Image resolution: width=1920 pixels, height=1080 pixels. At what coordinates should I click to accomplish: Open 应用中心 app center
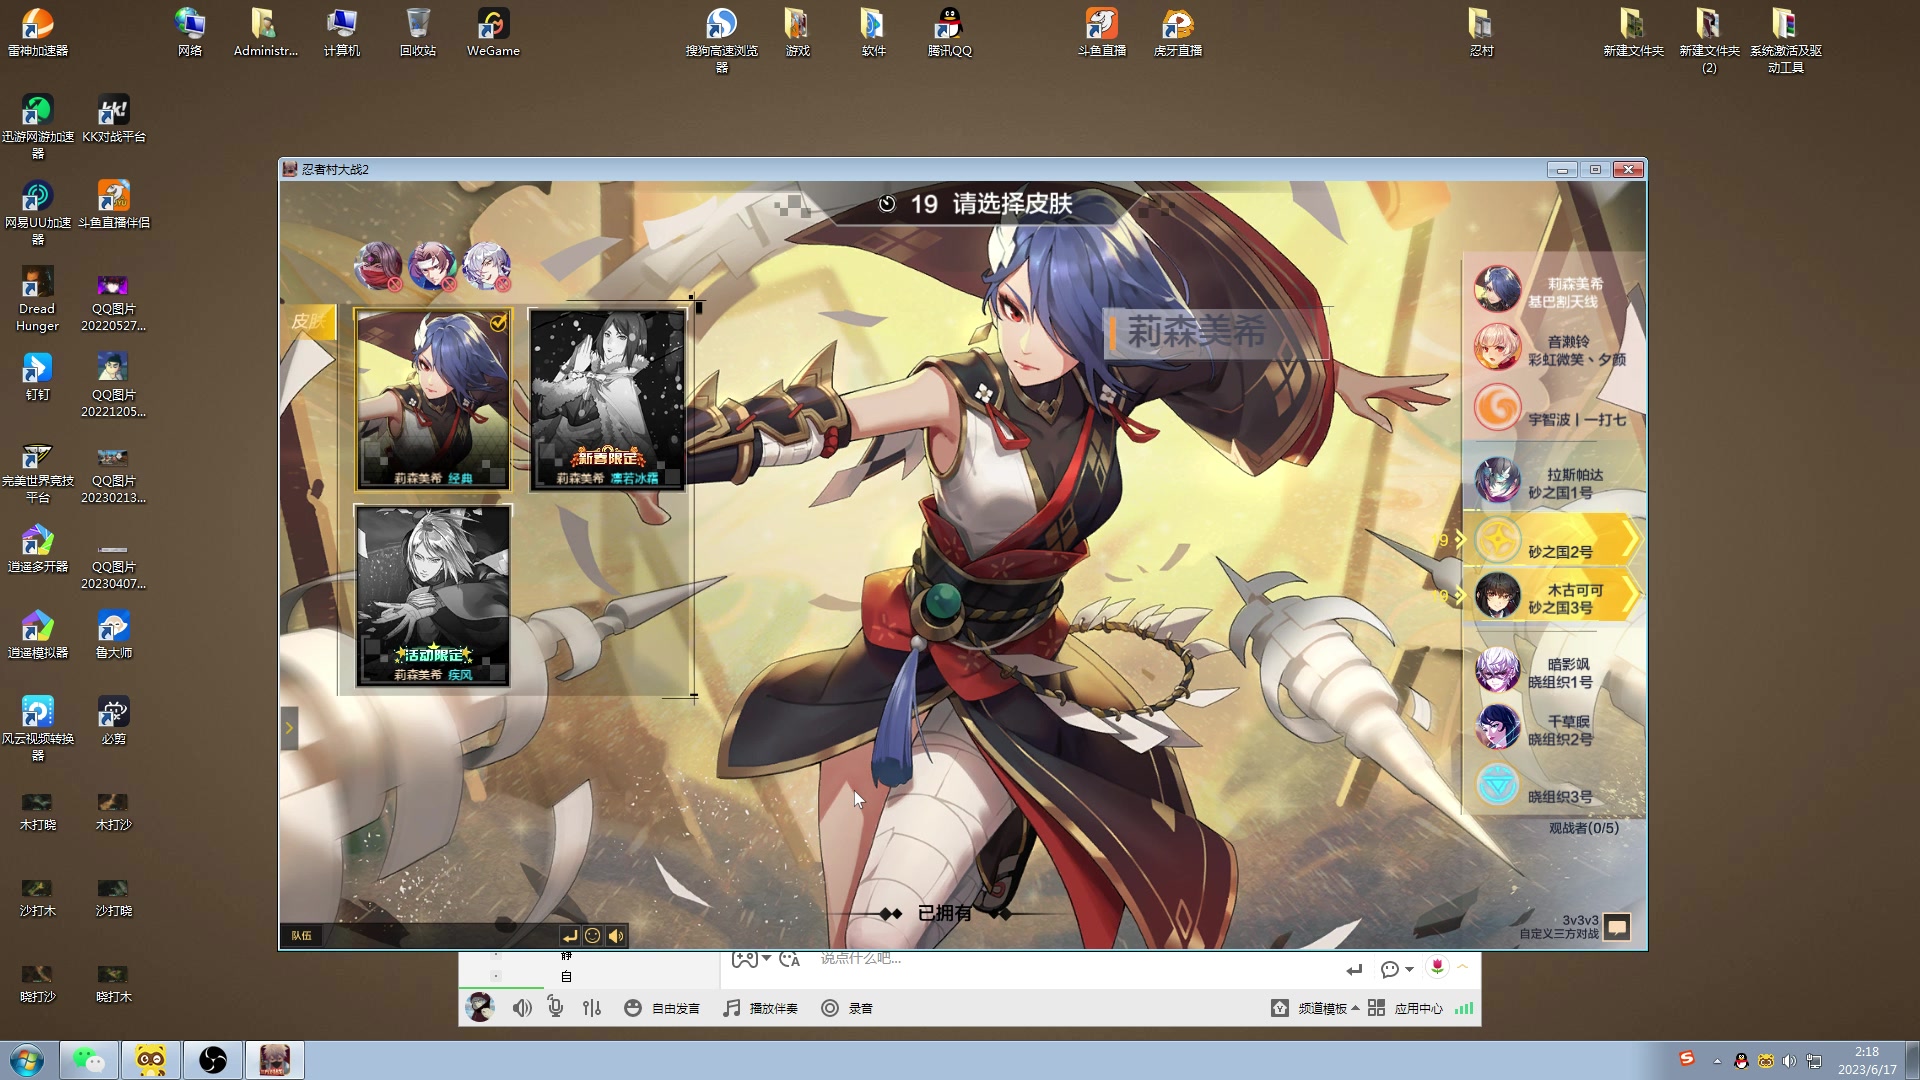pyautogui.click(x=1405, y=1008)
